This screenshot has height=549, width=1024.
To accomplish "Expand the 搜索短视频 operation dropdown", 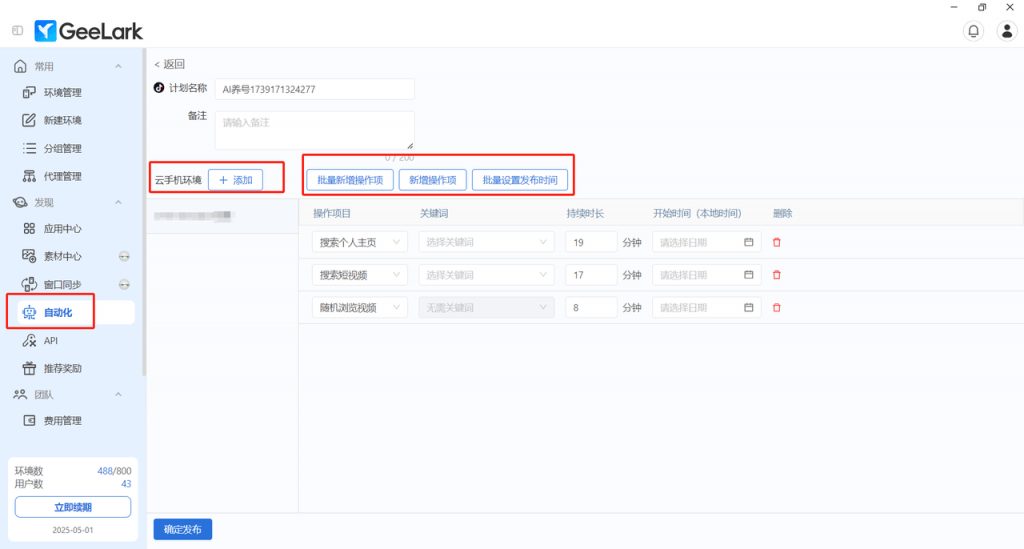I will tap(360, 275).
